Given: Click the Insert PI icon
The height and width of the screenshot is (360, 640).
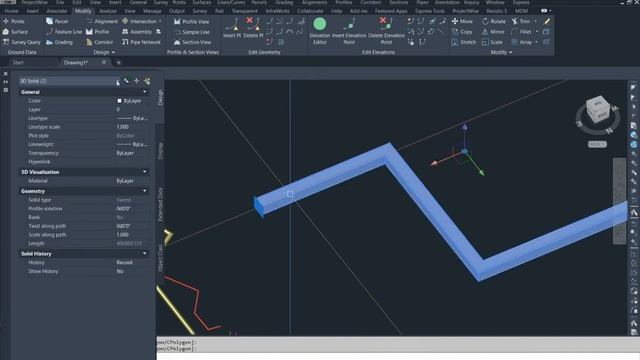Looking at the screenshot, I should tap(232, 28).
